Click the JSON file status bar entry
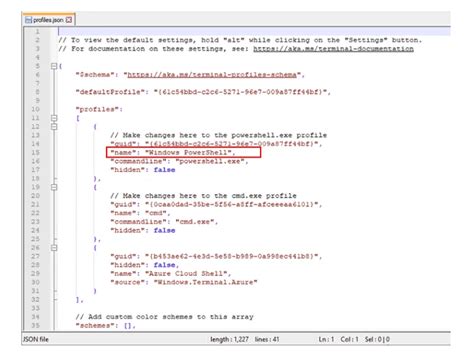 coord(36,339)
